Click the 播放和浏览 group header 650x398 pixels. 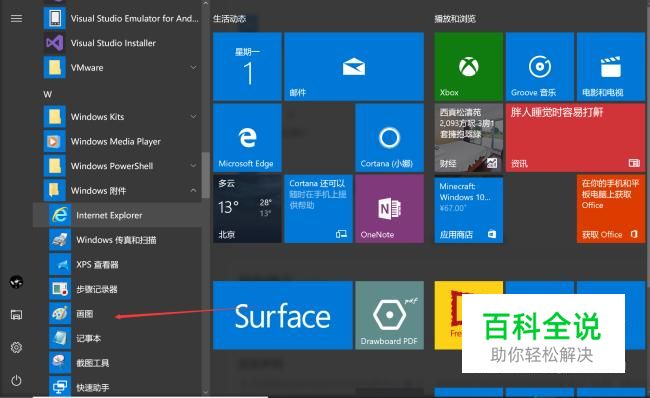click(455, 19)
